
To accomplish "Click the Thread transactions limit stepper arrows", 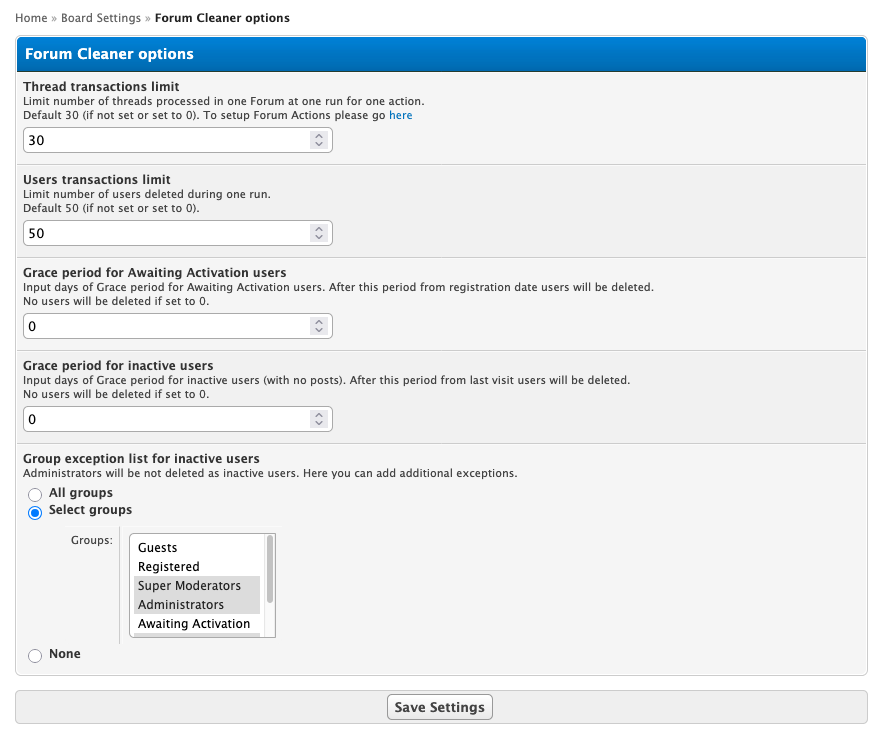I will pos(319,141).
